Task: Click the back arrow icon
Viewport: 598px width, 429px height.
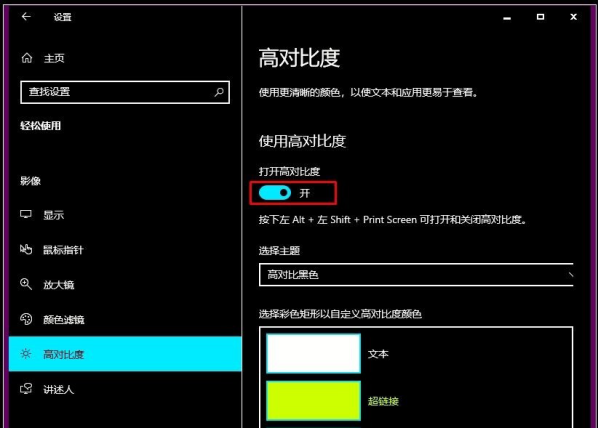Action: click(26, 16)
